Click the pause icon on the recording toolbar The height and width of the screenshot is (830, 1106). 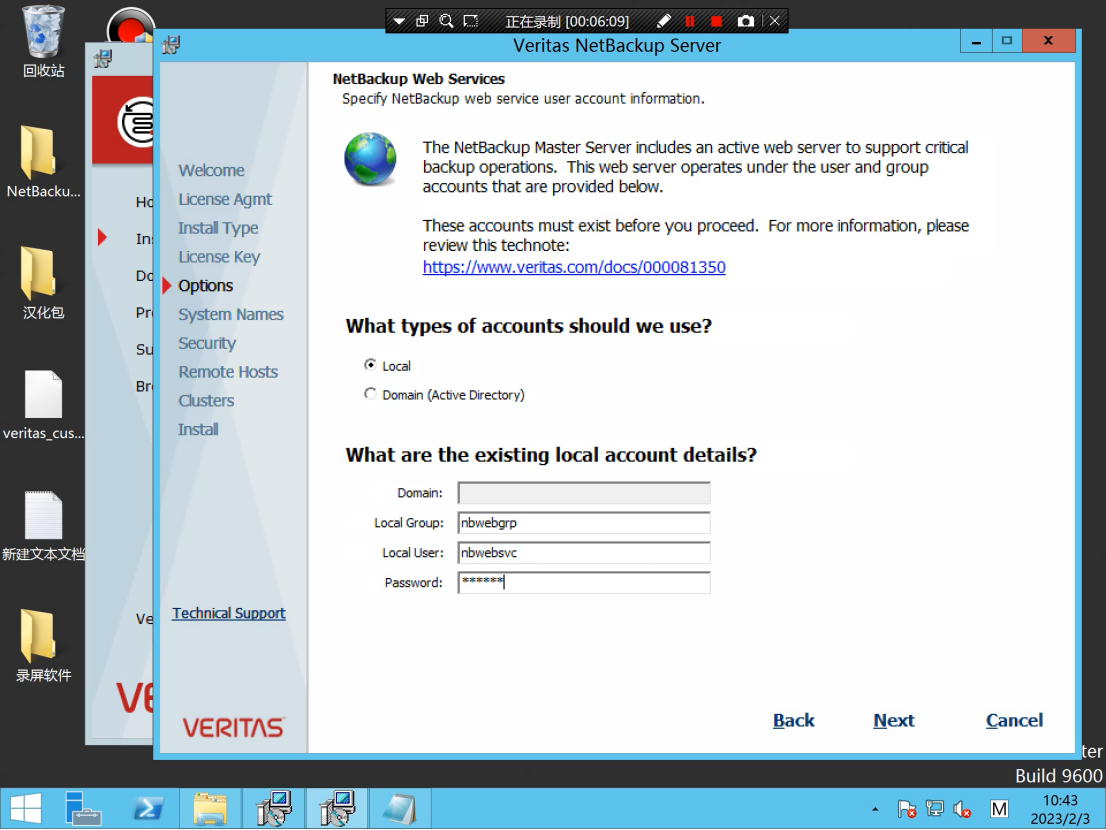(690, 21)
